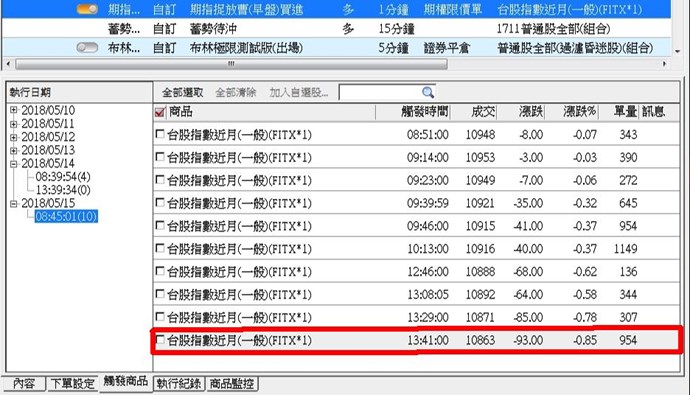Check the box for the 09:23:00 row
690x395 pixels.
coord(160,180)
